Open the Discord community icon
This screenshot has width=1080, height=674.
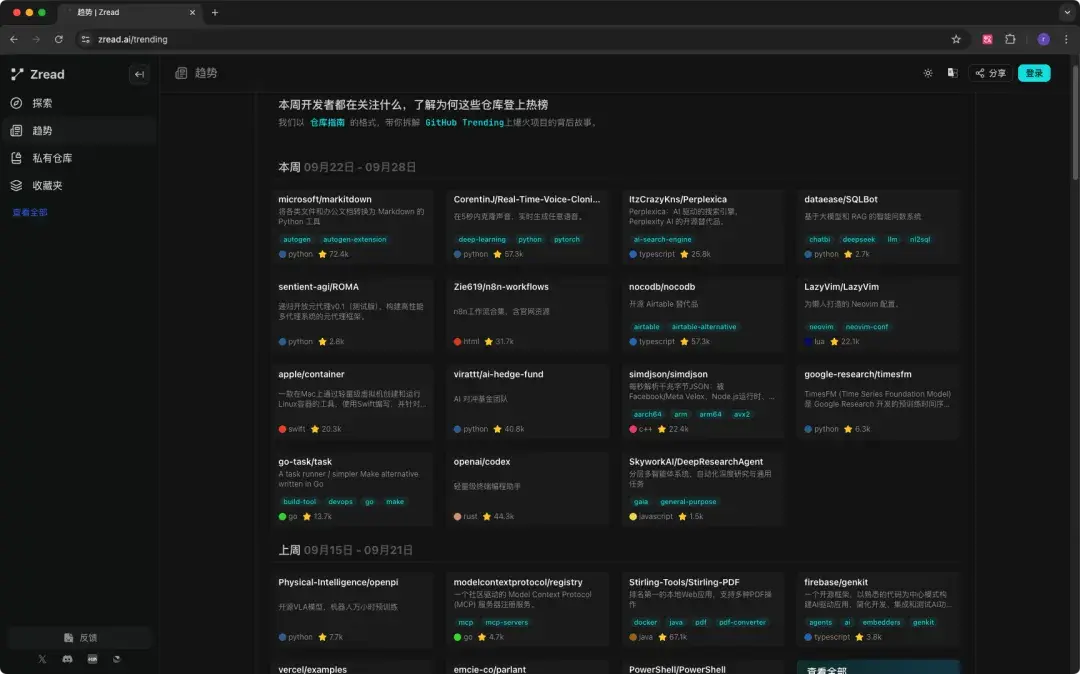tap(66, 659)
